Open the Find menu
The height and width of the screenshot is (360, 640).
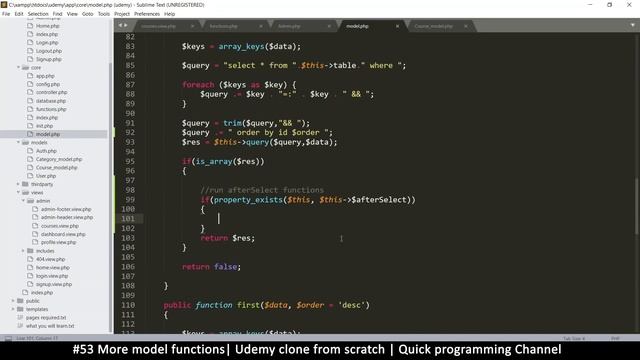(58, 14)
